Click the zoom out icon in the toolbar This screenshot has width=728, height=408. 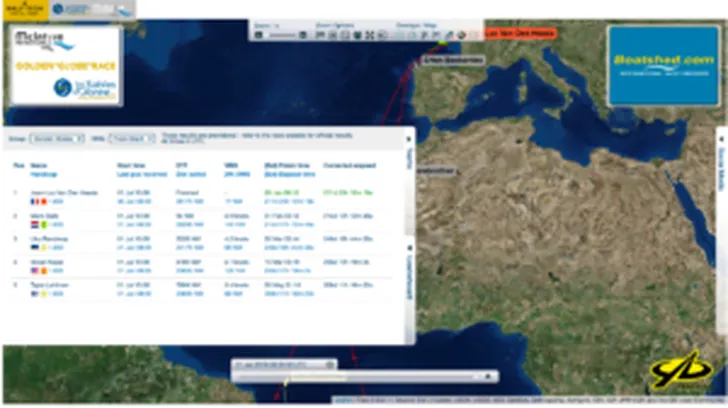coord(258,35)
